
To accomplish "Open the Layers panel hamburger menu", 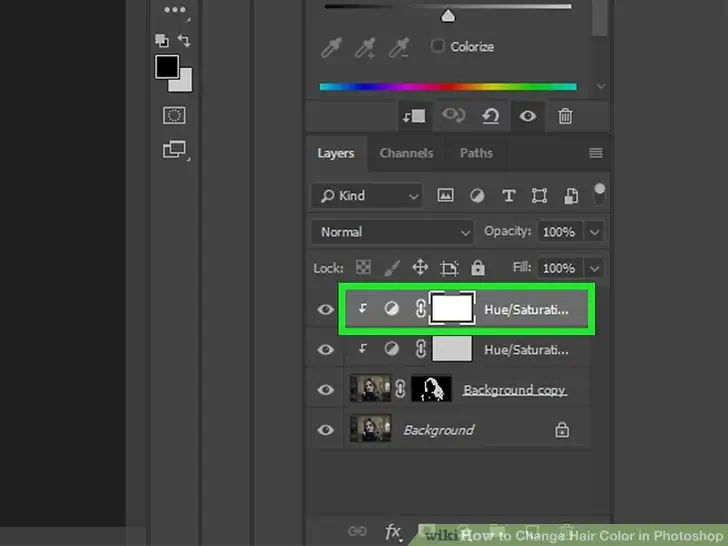I will point(596,153).
